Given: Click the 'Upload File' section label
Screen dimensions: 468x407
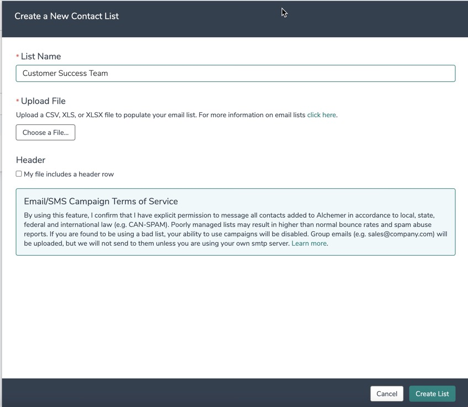Looking at the screenshot, I should [x=43, y=101].
